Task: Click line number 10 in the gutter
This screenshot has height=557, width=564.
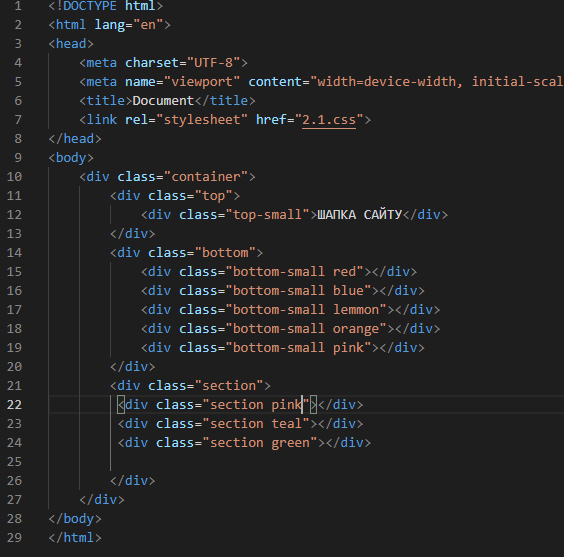Action: click(14, 177)
